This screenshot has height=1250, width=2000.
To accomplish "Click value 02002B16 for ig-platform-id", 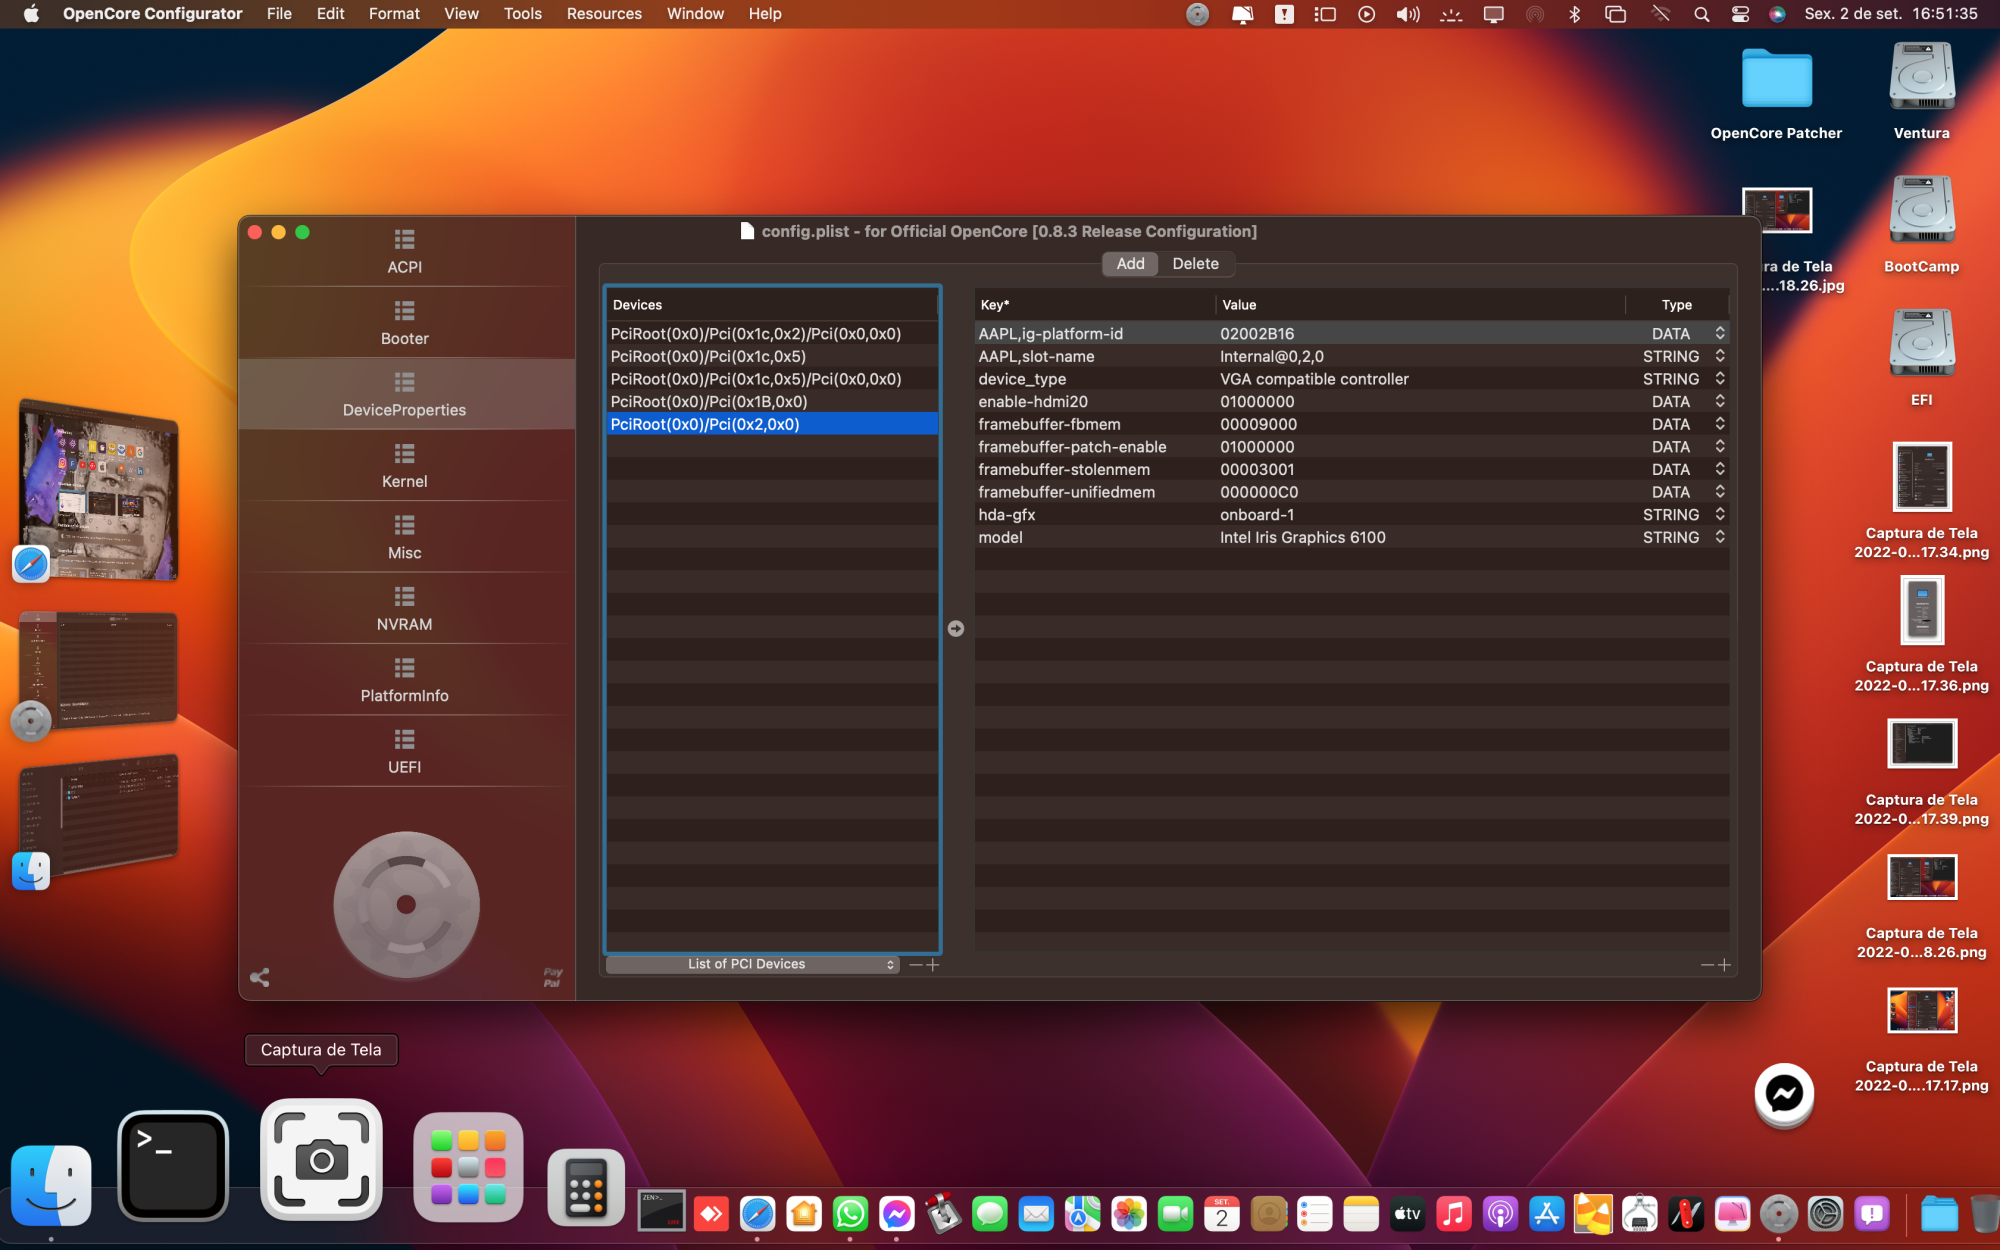I will [x=1257, y=333].
